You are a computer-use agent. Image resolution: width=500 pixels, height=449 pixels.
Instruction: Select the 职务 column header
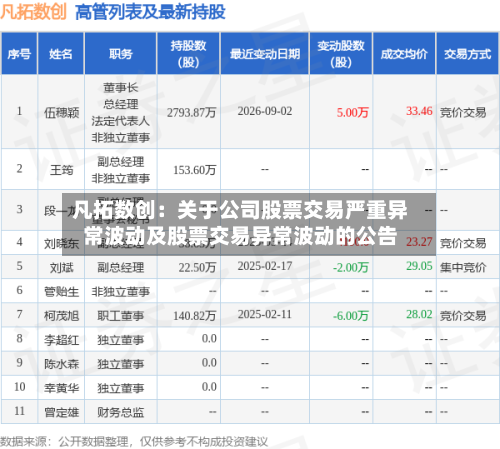pos(121,53)
